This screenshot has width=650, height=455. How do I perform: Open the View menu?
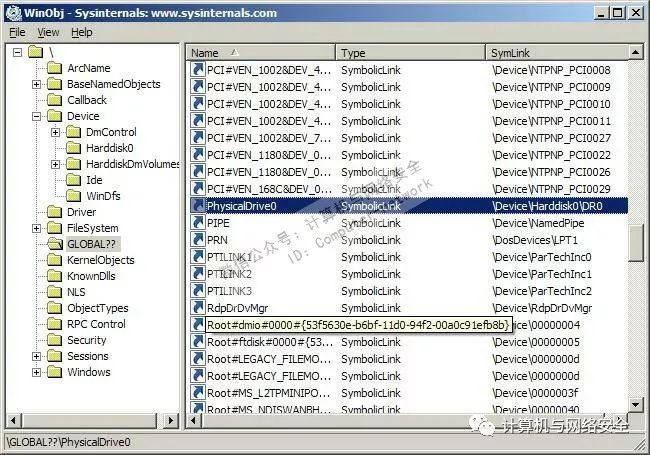click(48, 32)
